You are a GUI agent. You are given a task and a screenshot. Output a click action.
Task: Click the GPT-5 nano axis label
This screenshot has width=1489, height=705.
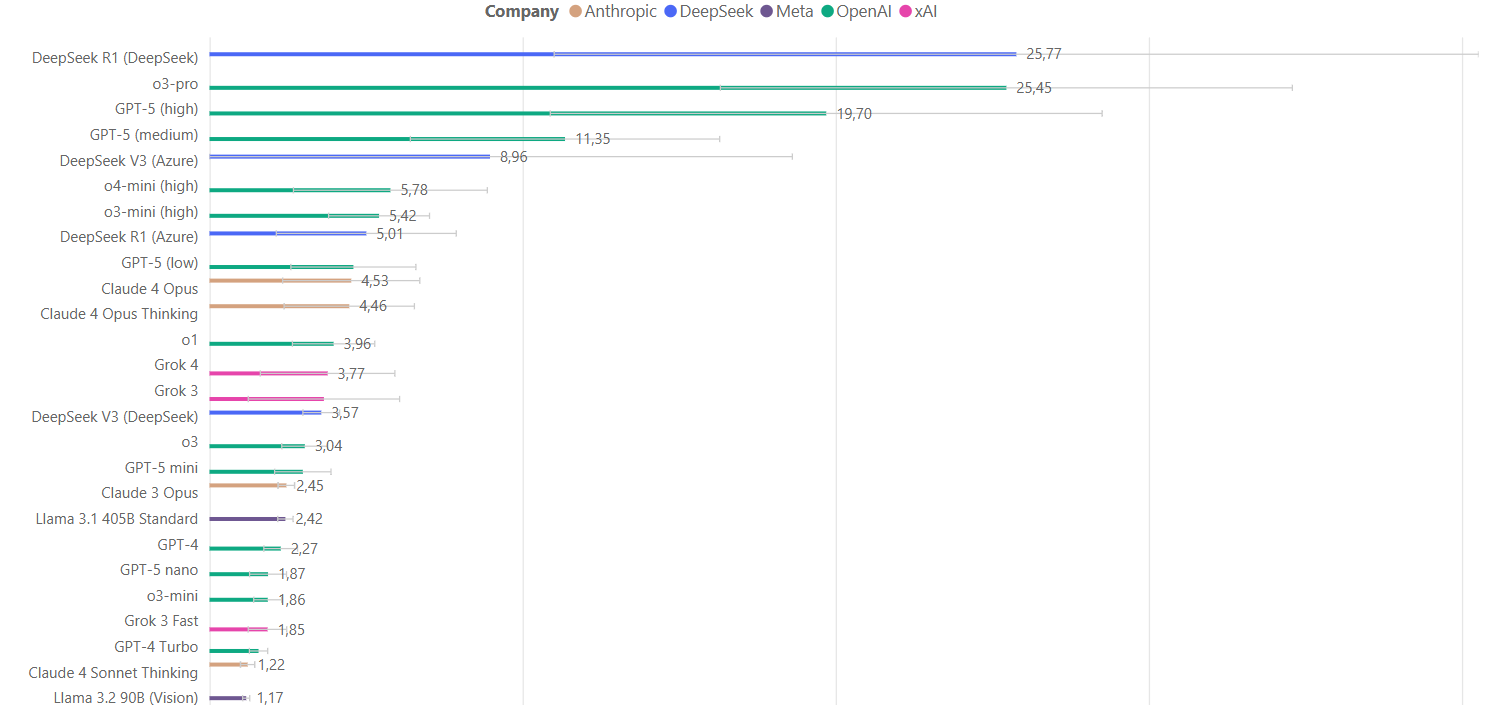[159, 570]
